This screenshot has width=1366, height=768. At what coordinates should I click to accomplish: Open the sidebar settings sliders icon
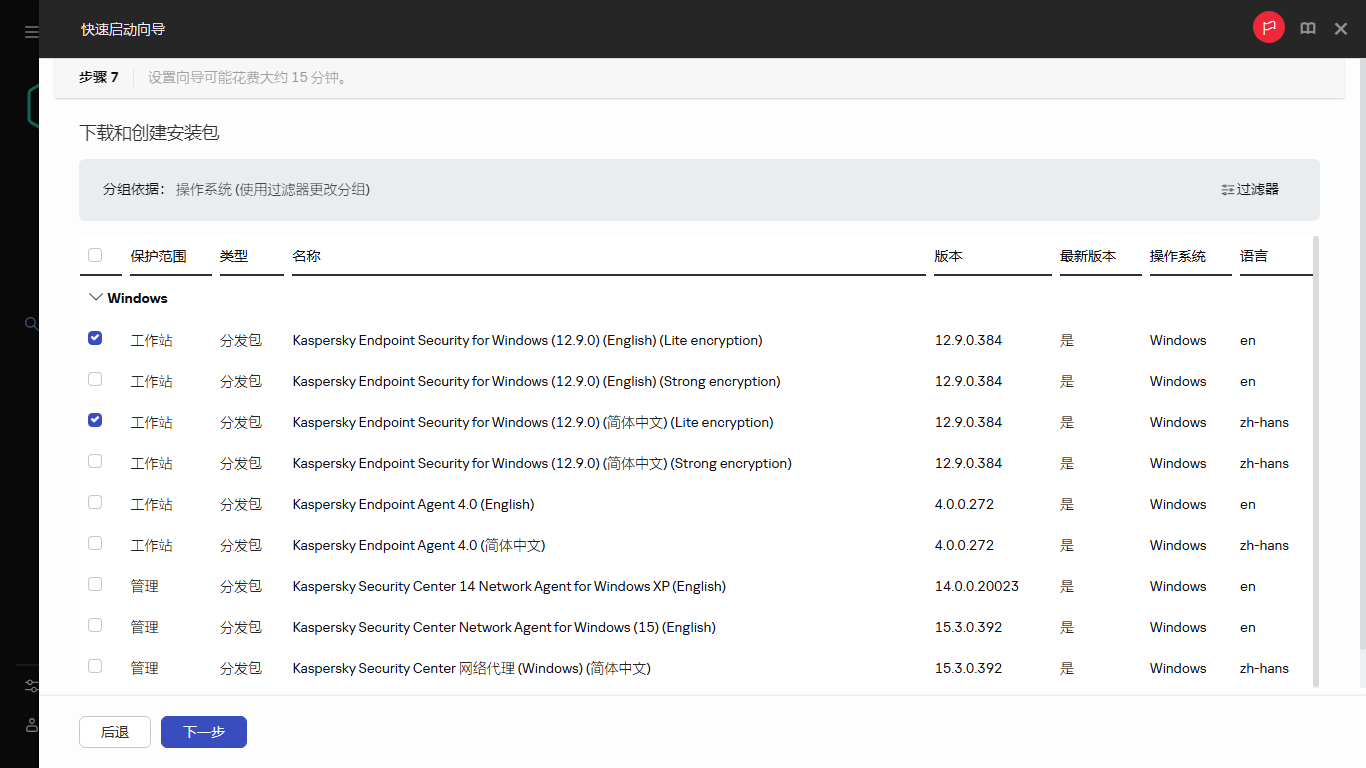point(31,686)
